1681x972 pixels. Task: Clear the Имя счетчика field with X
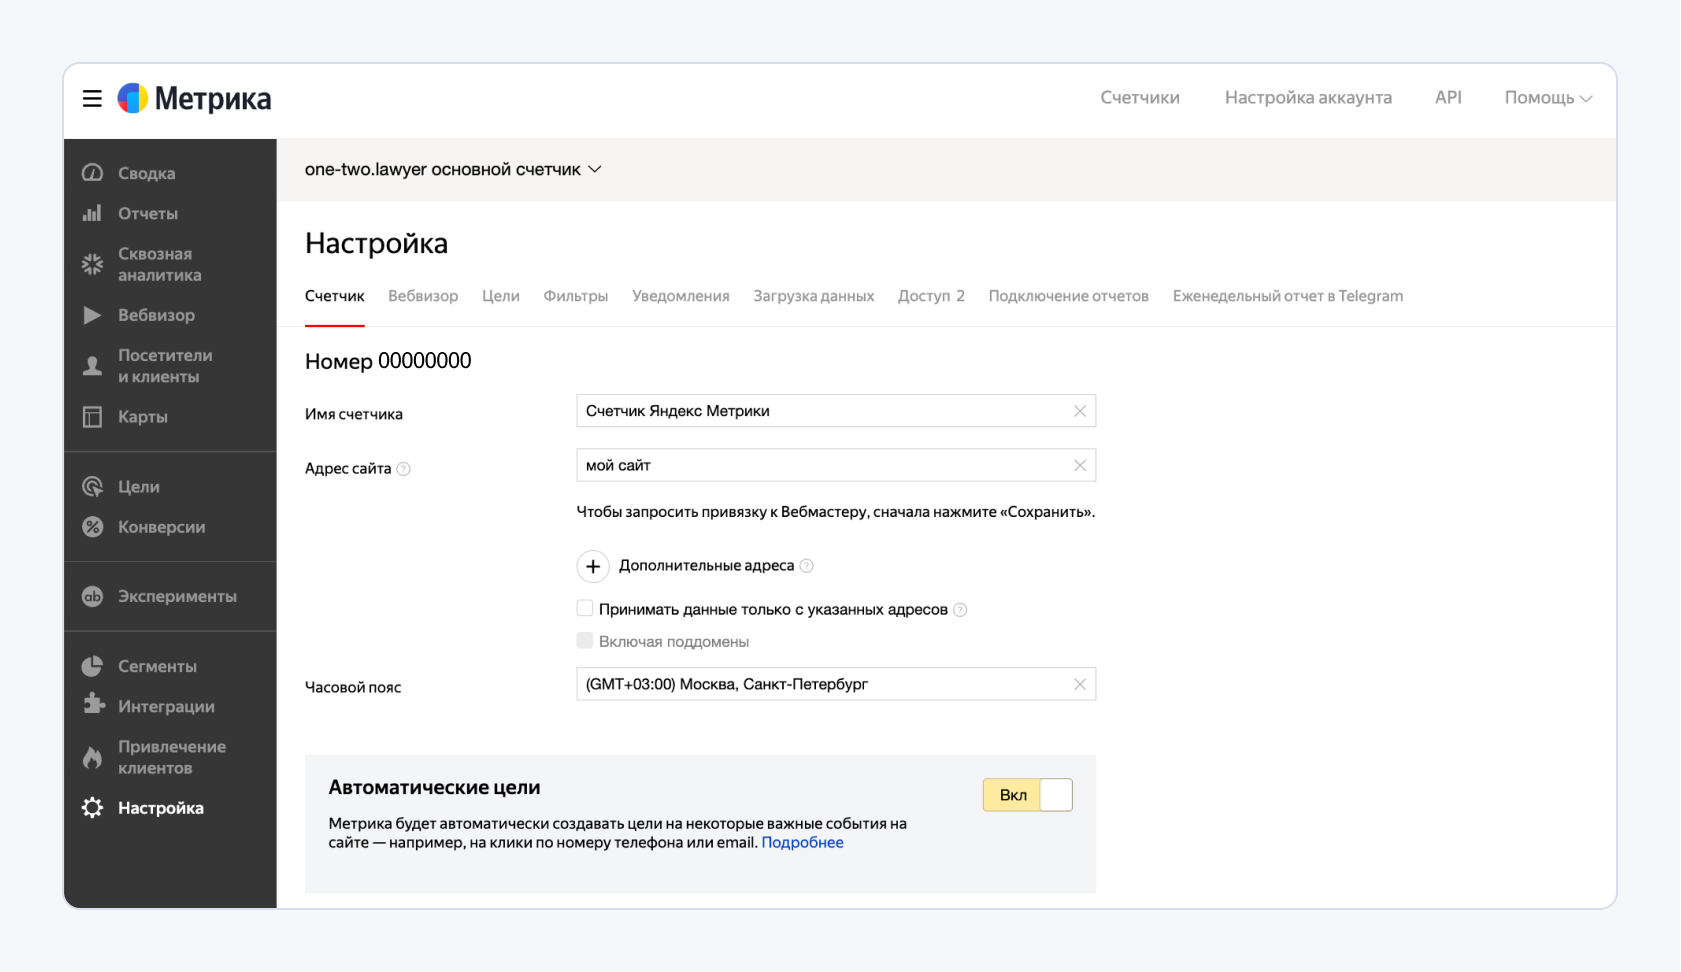(1080, 411)
